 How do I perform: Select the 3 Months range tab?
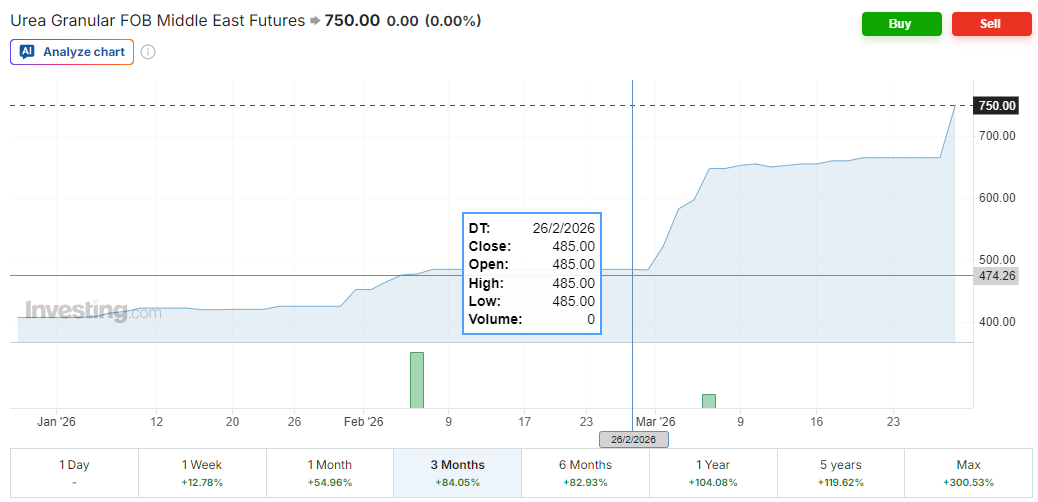click(x=458, y=473)
